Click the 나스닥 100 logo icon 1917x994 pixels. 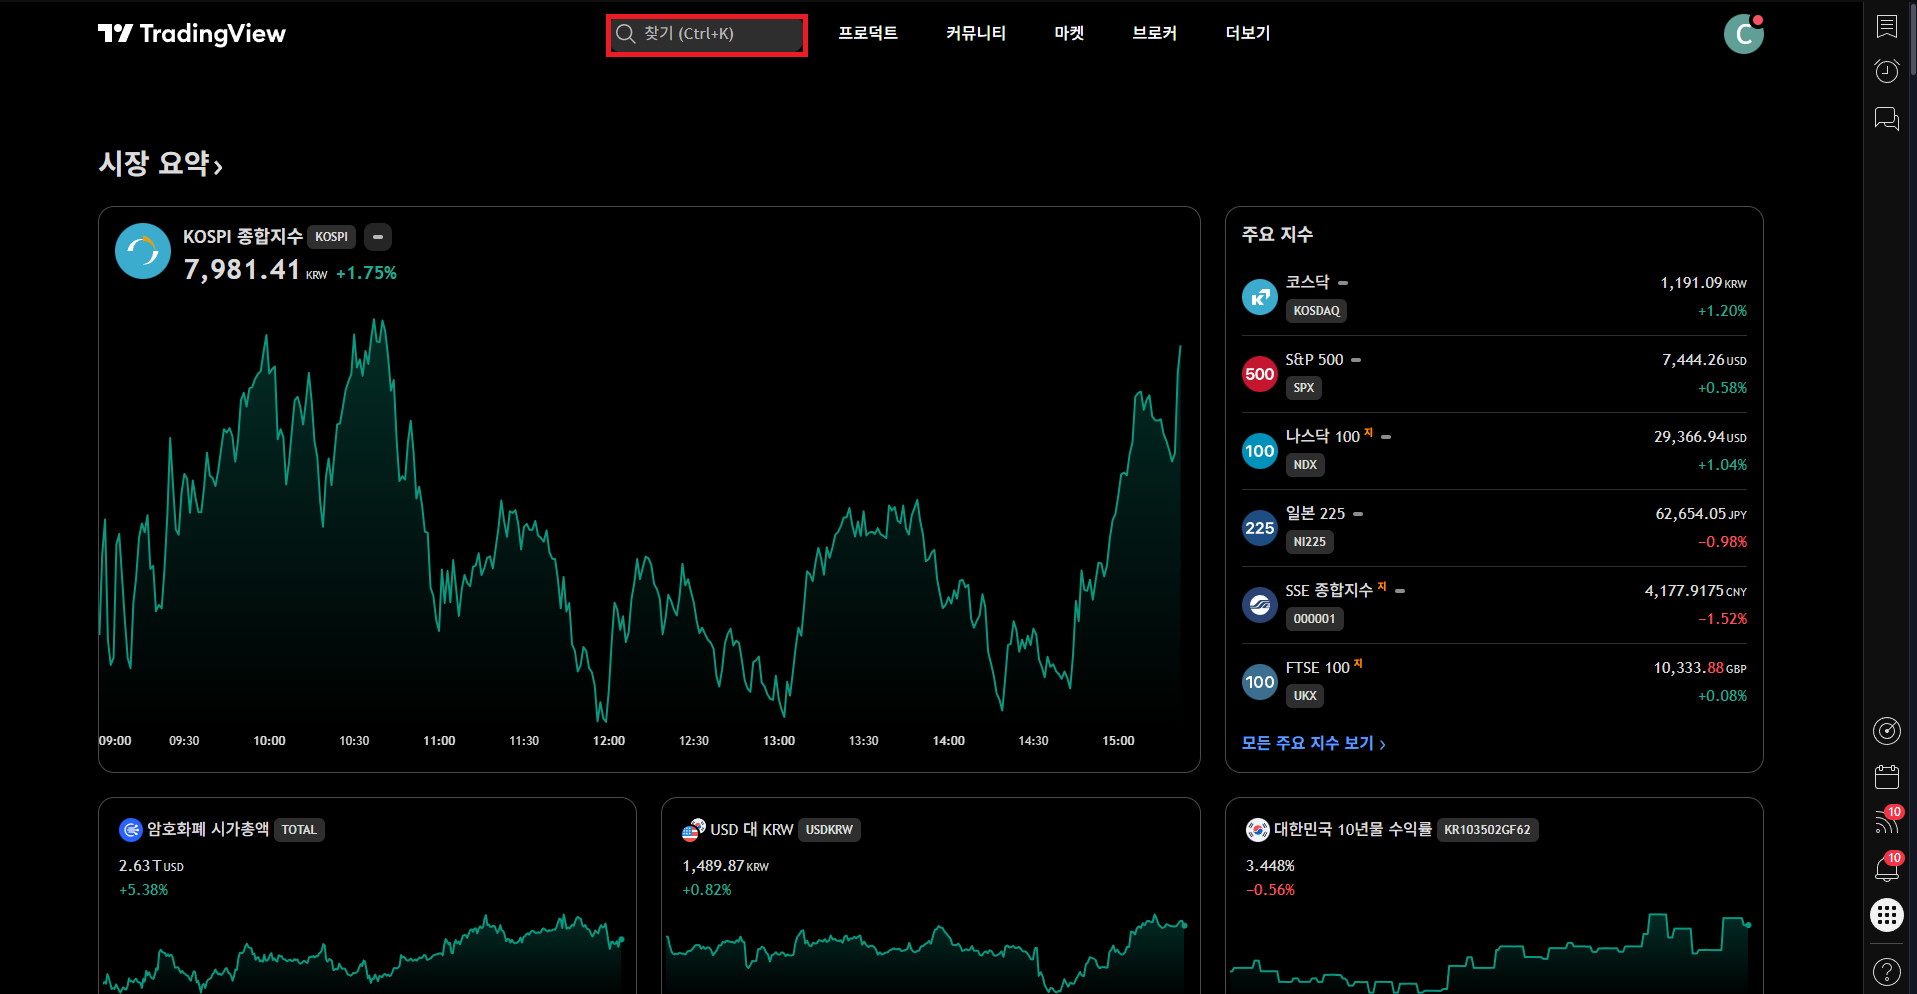tap(1259, 451)
